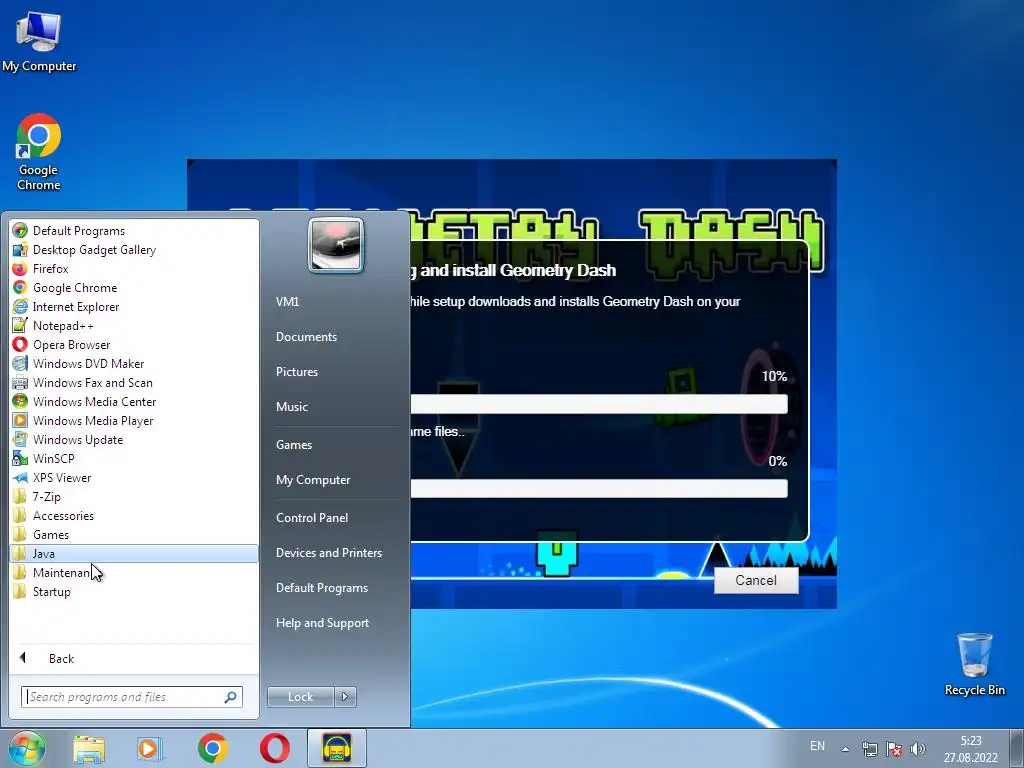This screenshot has width=1024, height=768.
Task: Open Pictures from Start menu
Action: tap(296, 372)
